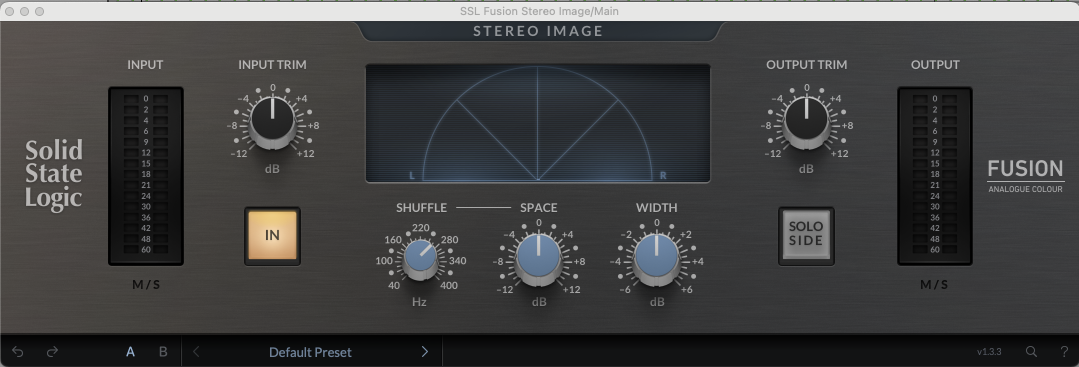Open help question mark icon
The width and height of the screenshot is (1079, 367).
coord(1065,352)
